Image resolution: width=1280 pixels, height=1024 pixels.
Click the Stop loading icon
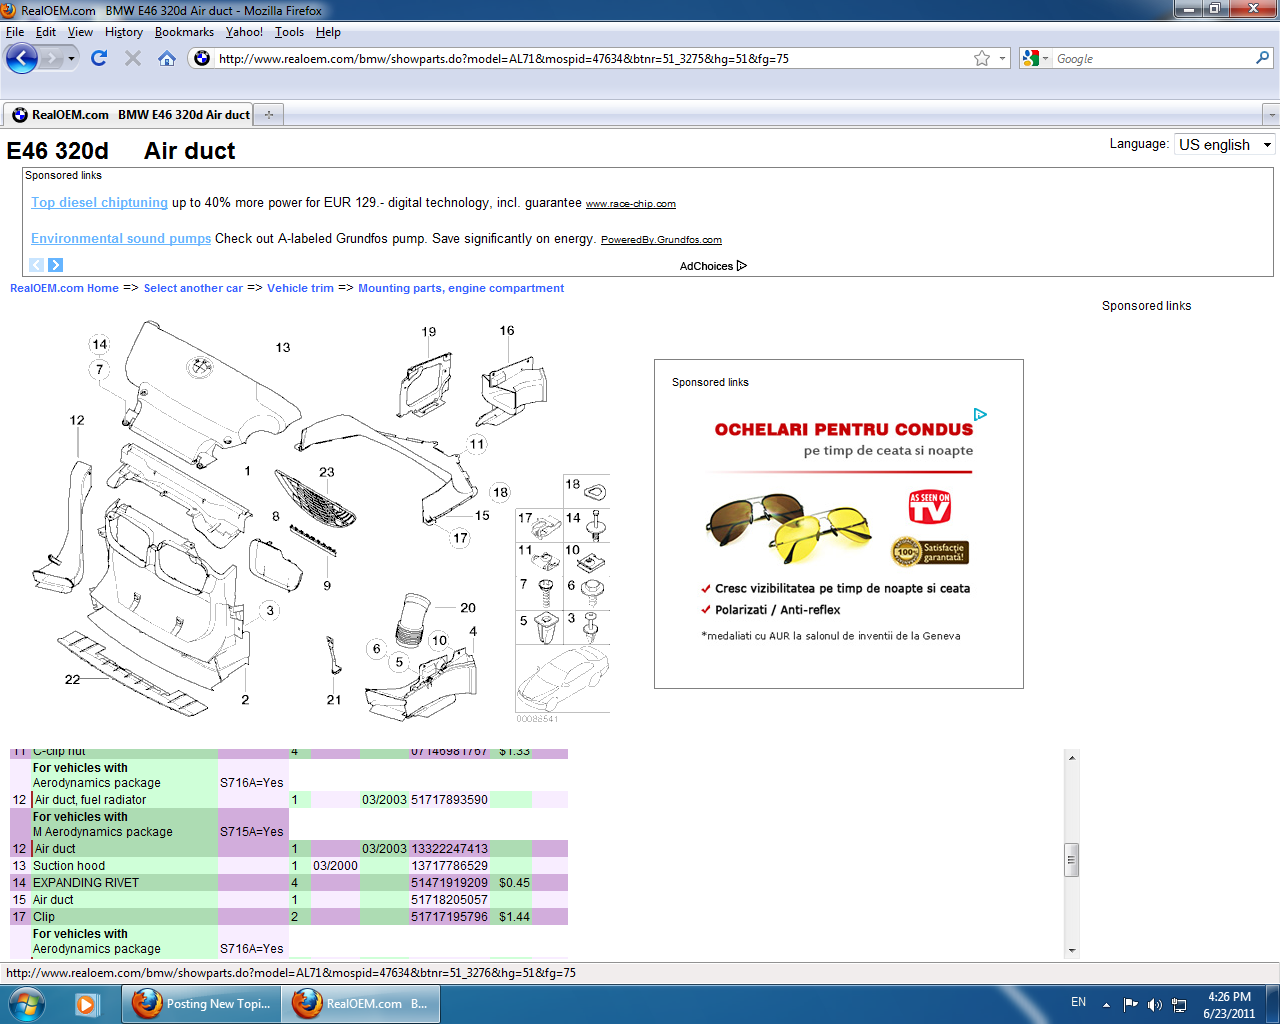coord(133,58)
